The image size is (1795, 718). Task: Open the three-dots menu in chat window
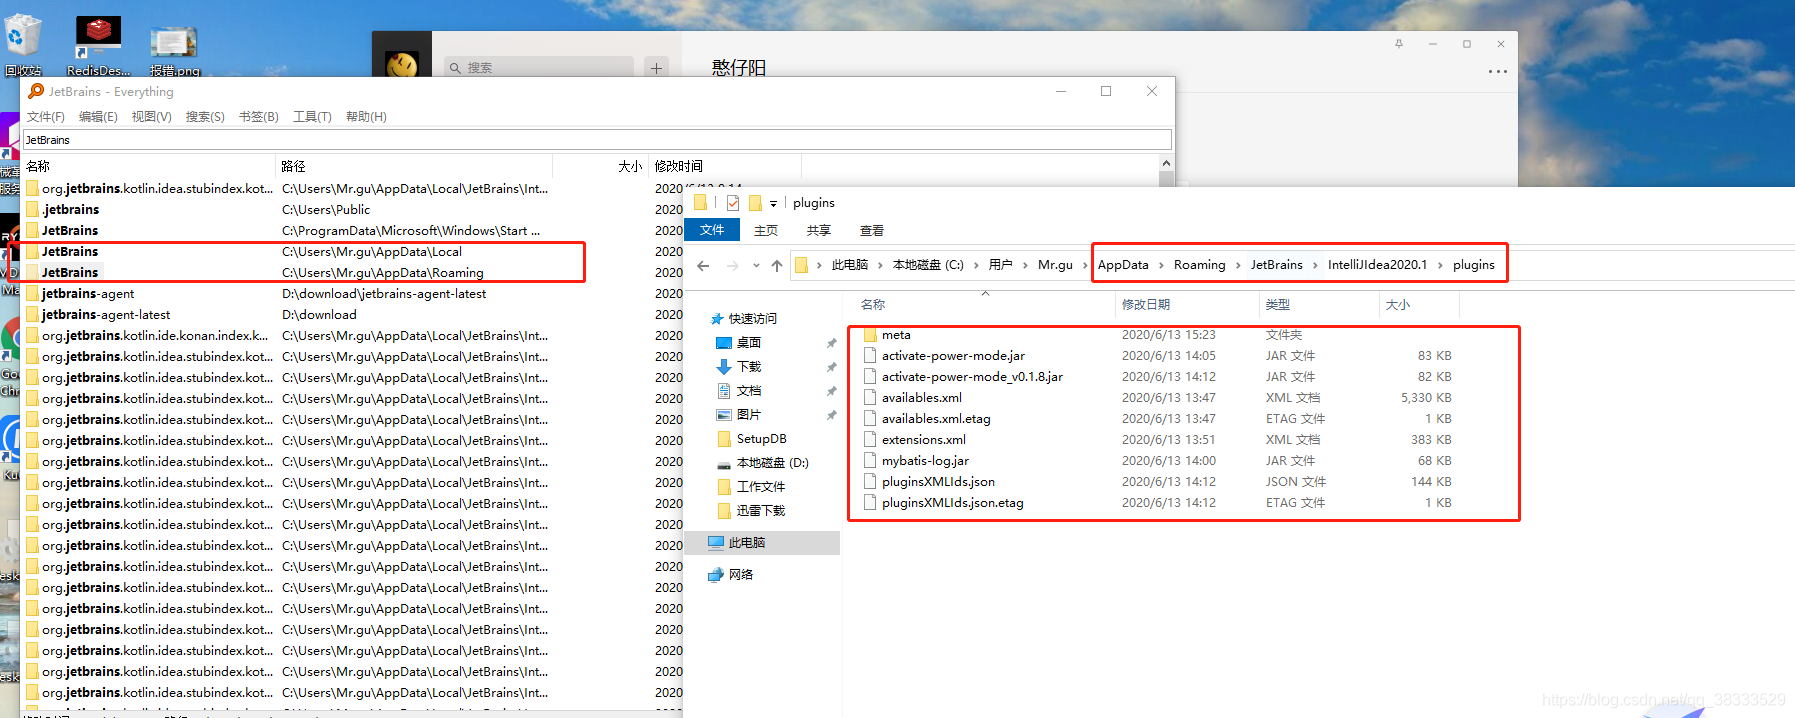[1497, 72]
